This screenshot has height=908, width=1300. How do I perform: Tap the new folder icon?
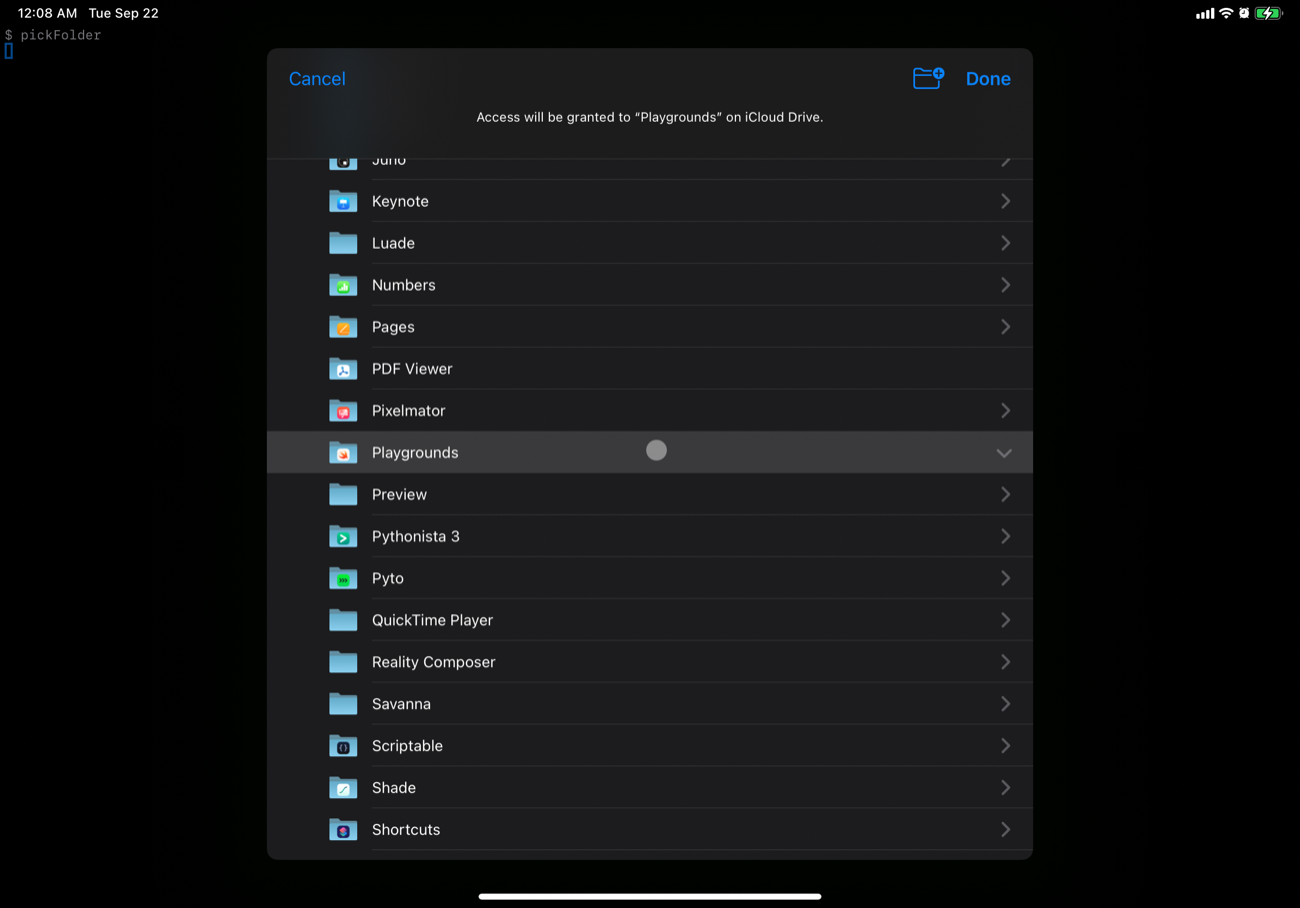click(x=928, y=78)
